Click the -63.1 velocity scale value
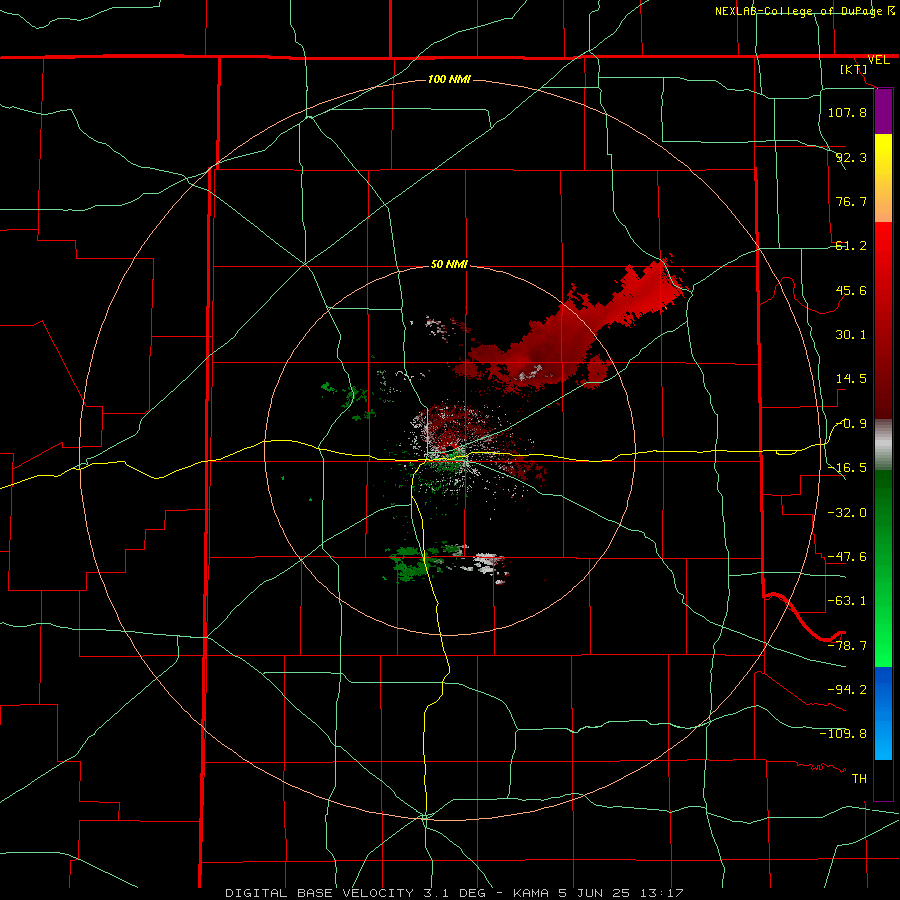Screen dimensions: 900x900 pos(847,601)
